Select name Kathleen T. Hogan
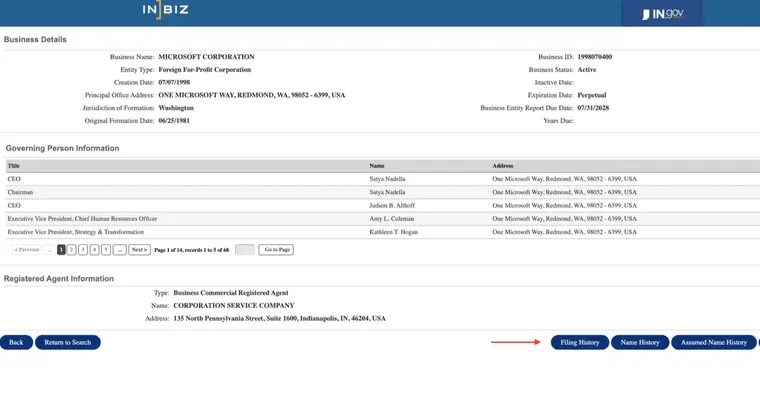This screenshot has width=760, height=412. tap(394, 232)
